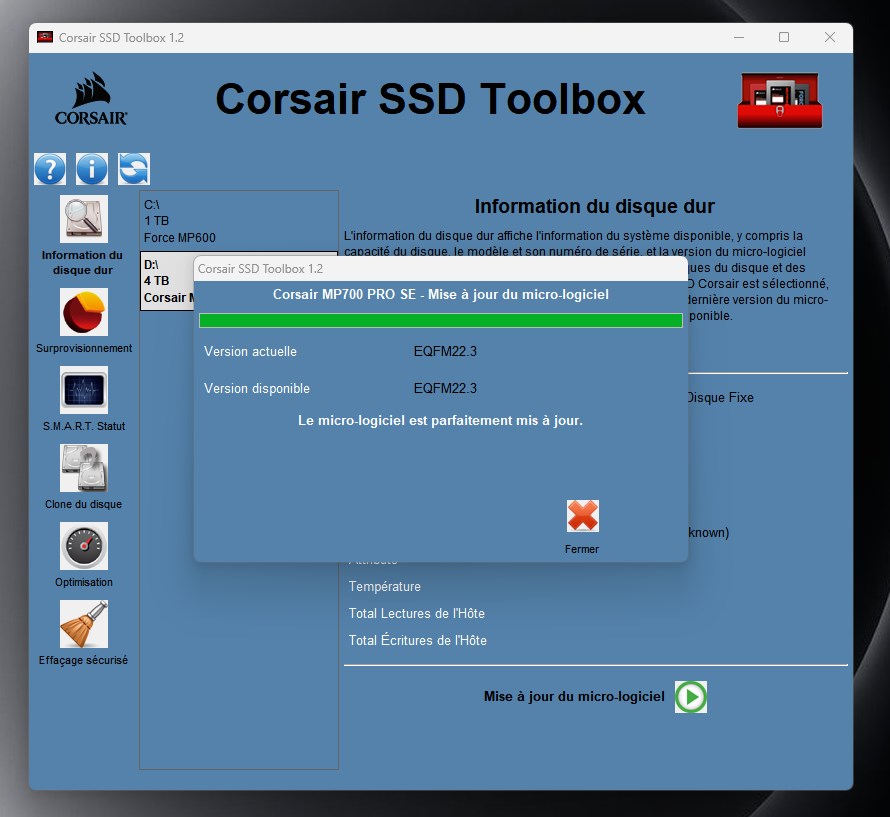Click the firmware up-to-date message
This screenshot has width=890, height=817.
[440, 421]
